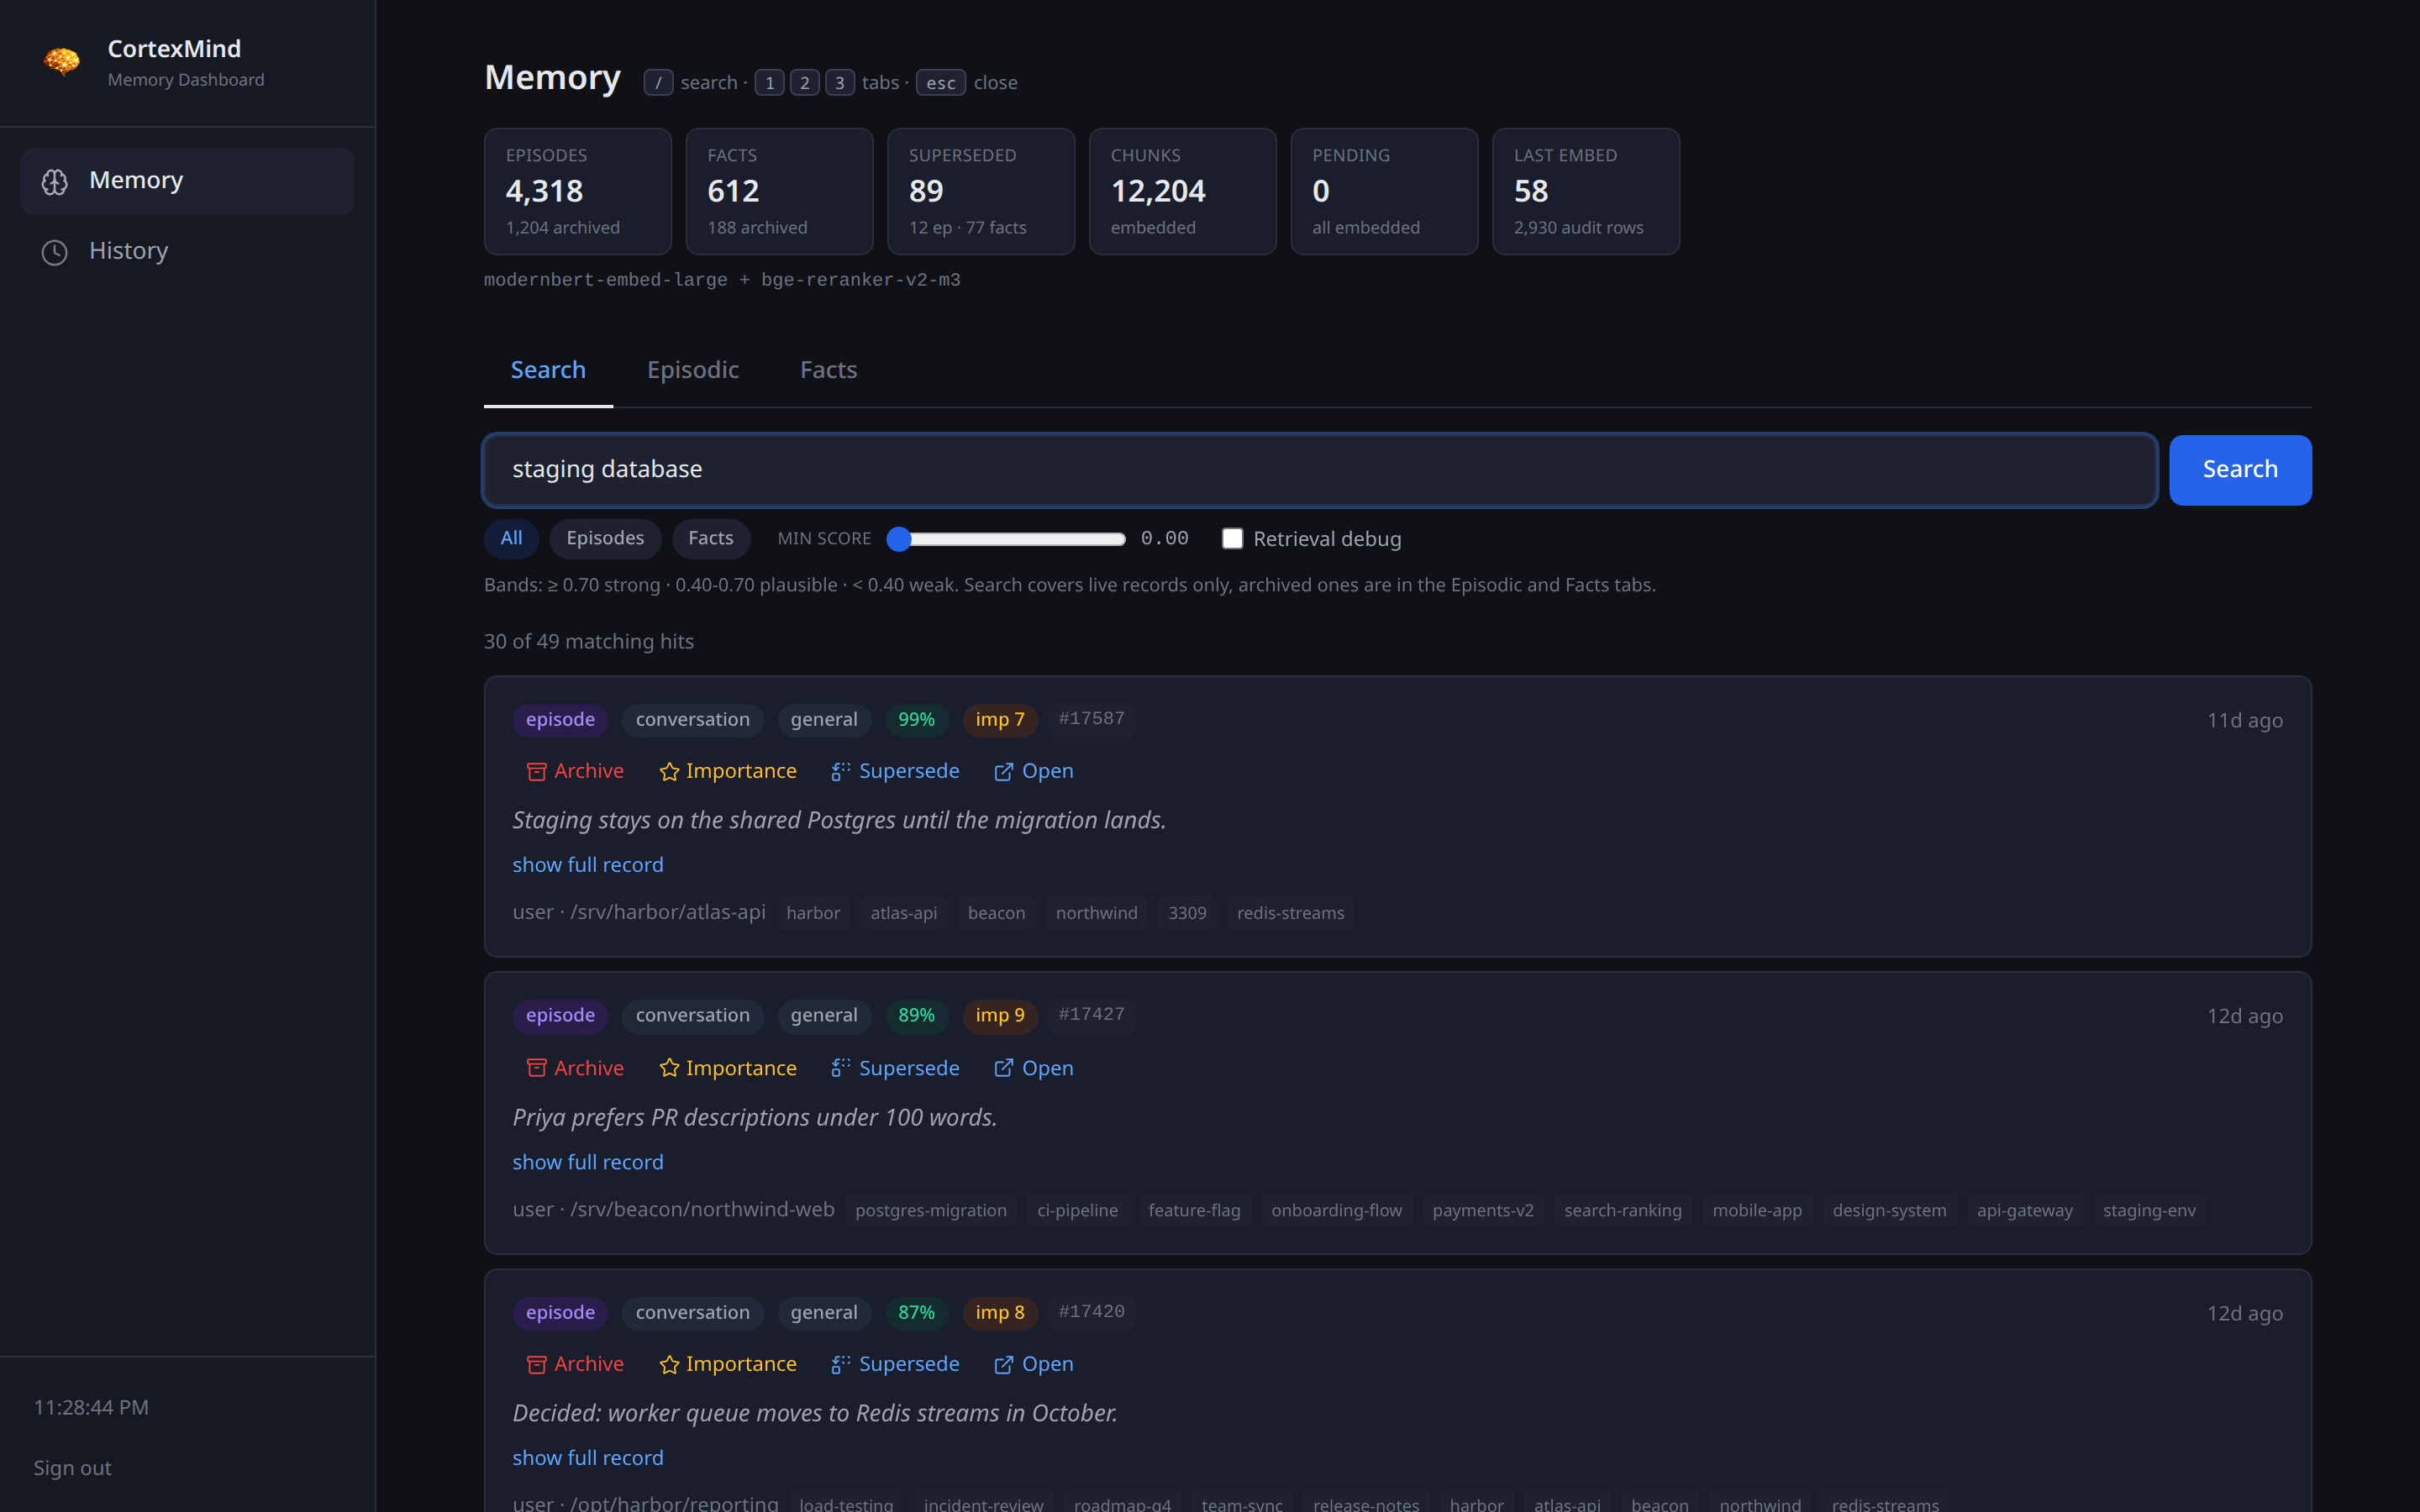
Task: Archive the Priya PR descriptions episode
Action: (x=575, y=1068)
